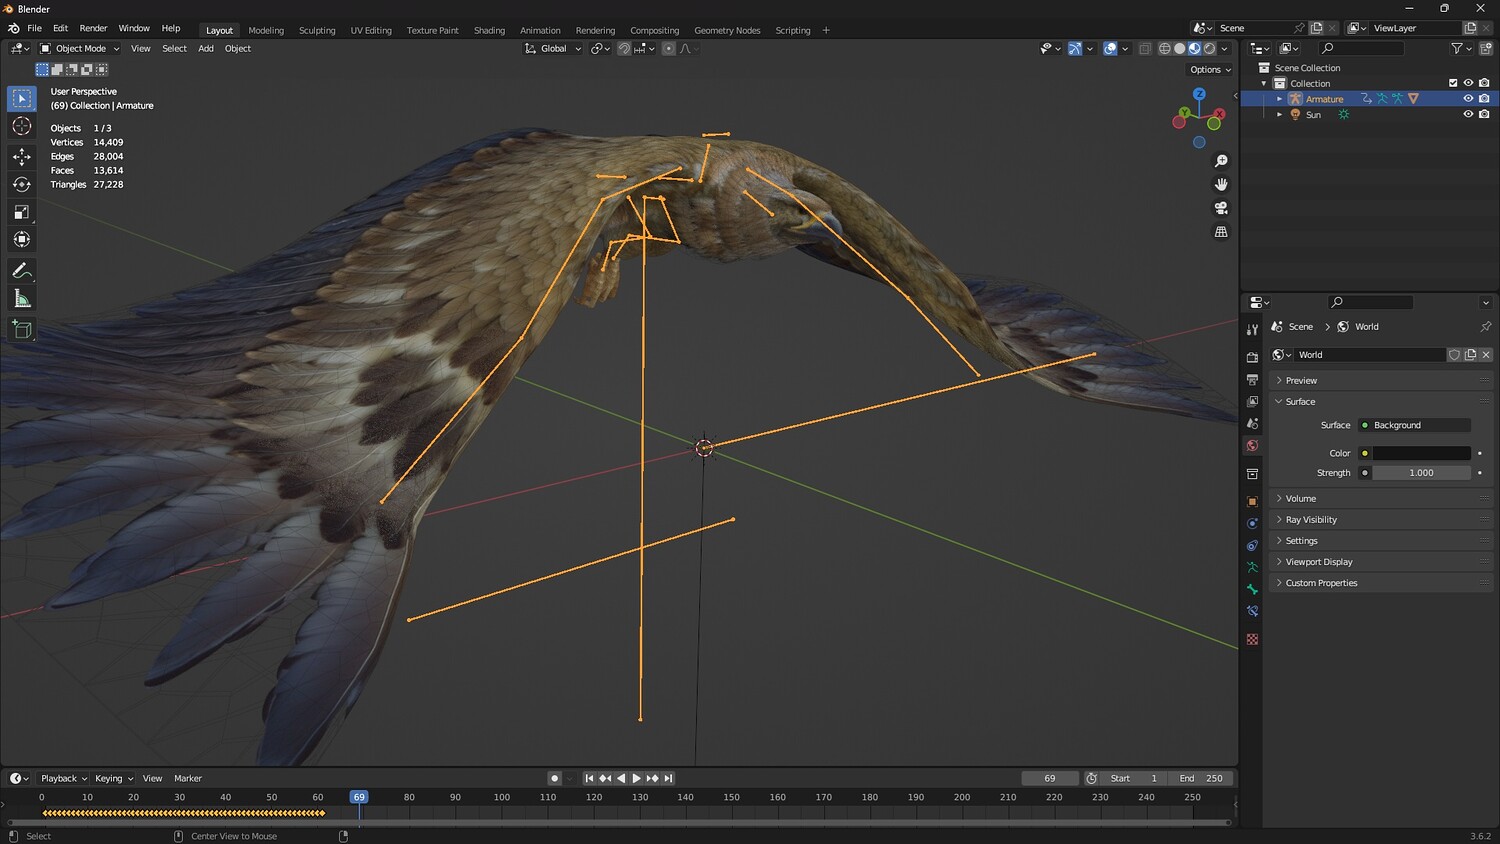Screen dimensions: 1500x844
Task: Select the Scale tool
Action: tap(22, 212)
